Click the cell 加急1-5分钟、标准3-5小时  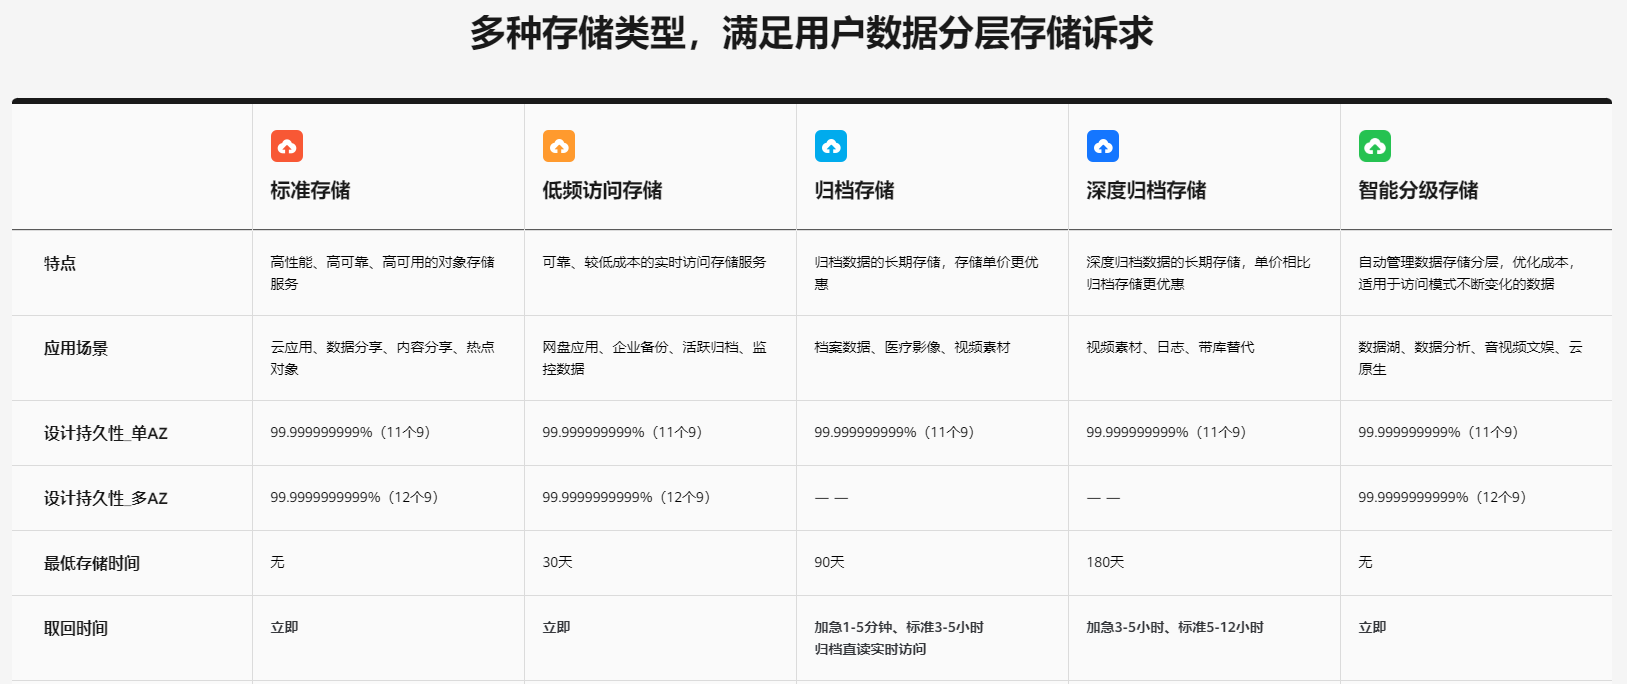click(899, 627)
